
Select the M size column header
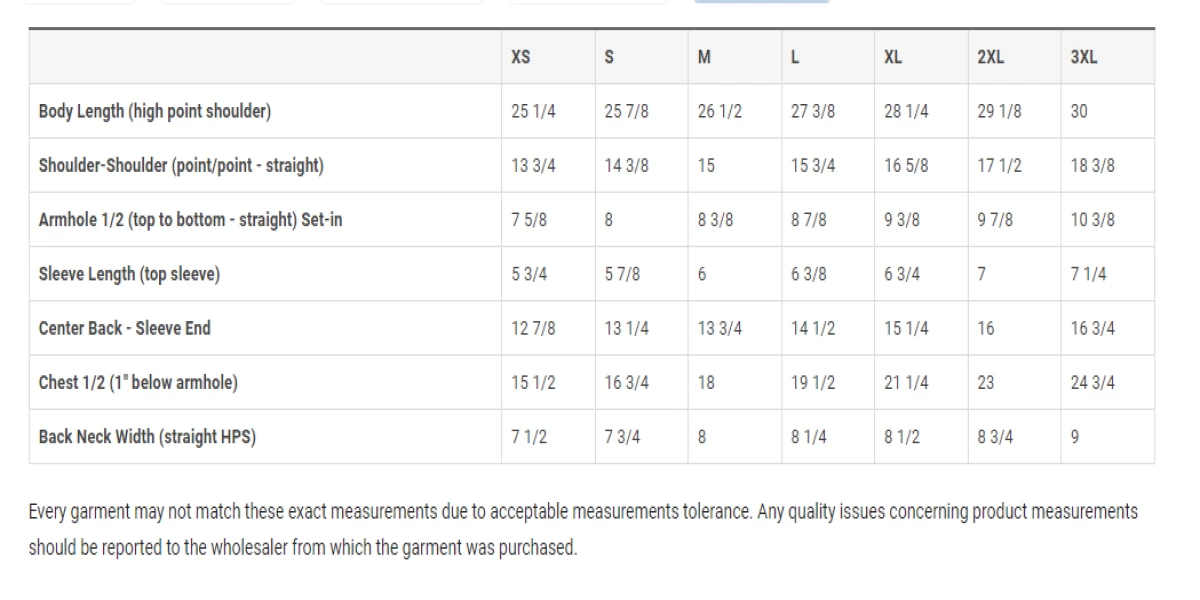click(x=704, y=57)
